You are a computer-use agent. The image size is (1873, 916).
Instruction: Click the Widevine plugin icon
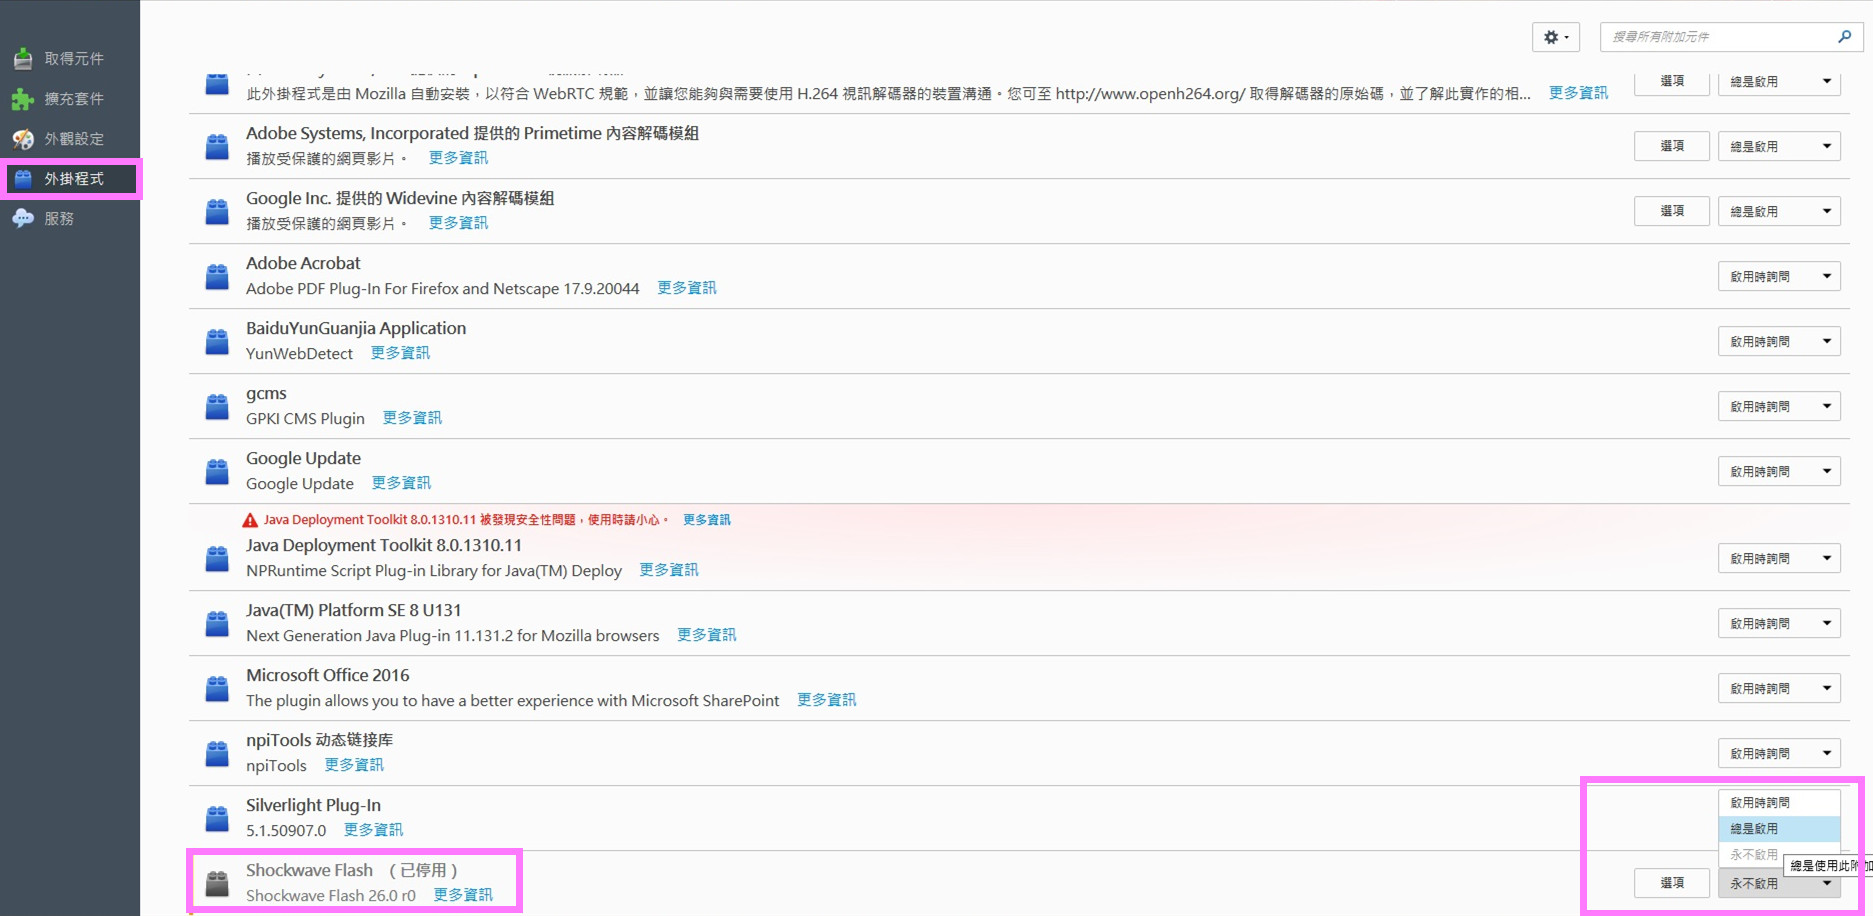pyautogui.click(x=217, y=211)
